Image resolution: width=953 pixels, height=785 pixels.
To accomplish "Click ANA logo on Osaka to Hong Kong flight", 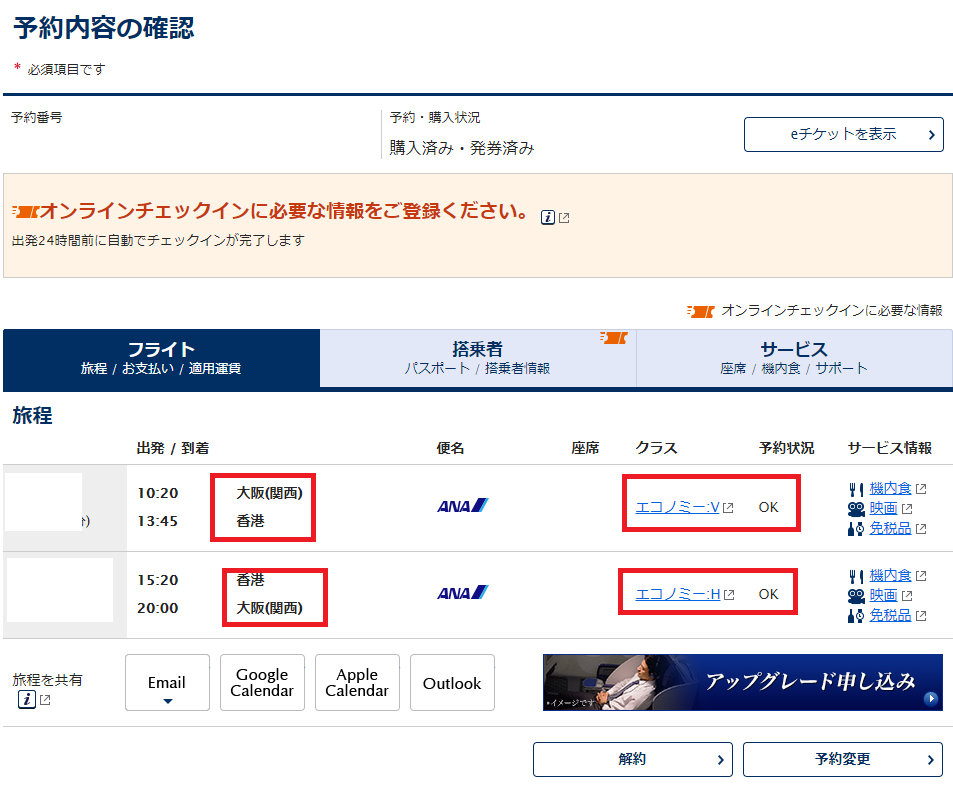I will [x=462, y=506].
